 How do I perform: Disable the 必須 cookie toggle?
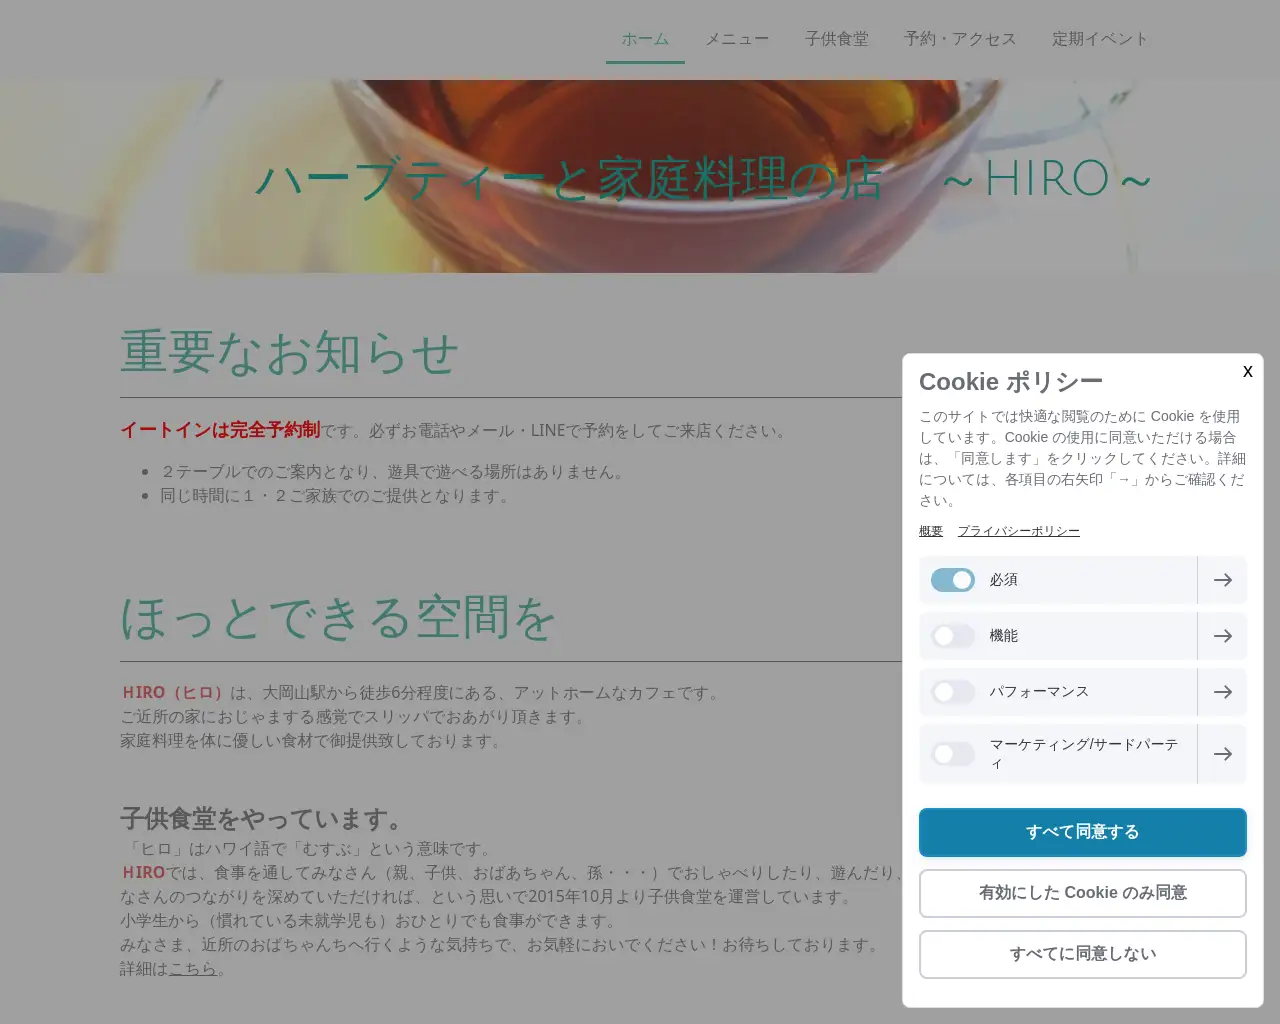click(952, 580)
